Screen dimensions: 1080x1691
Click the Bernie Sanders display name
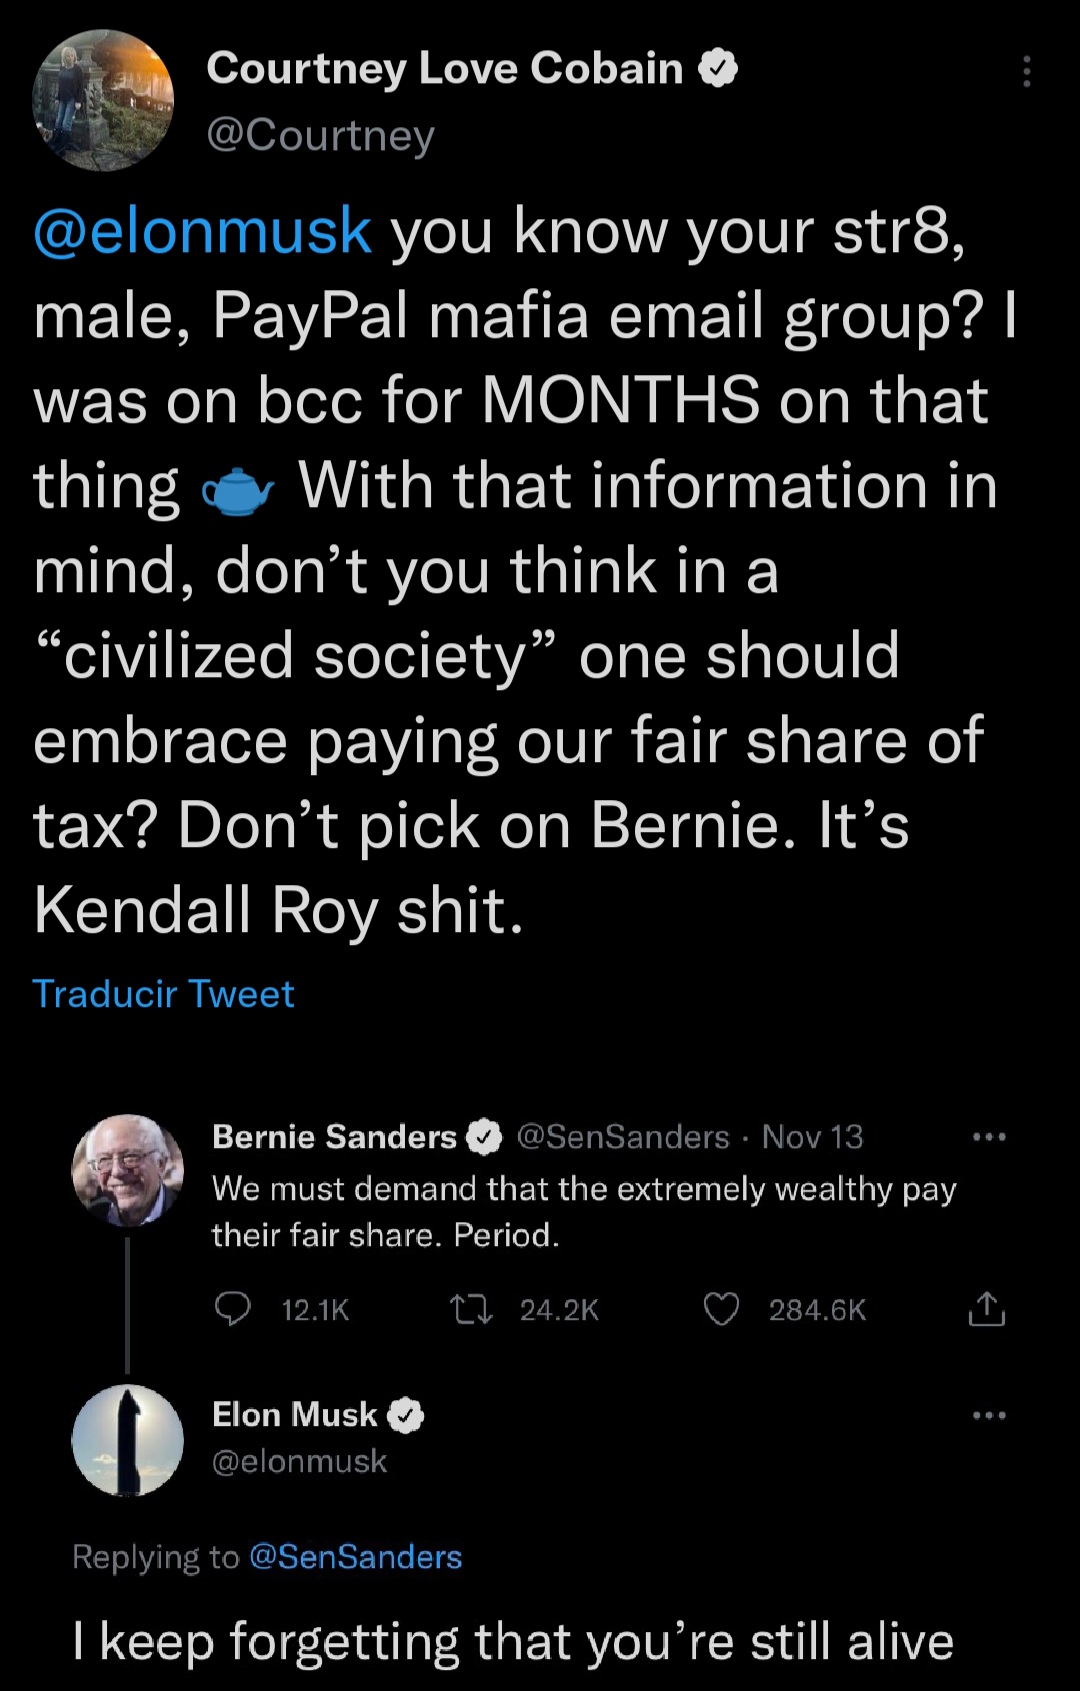[x=334, y=1137]
